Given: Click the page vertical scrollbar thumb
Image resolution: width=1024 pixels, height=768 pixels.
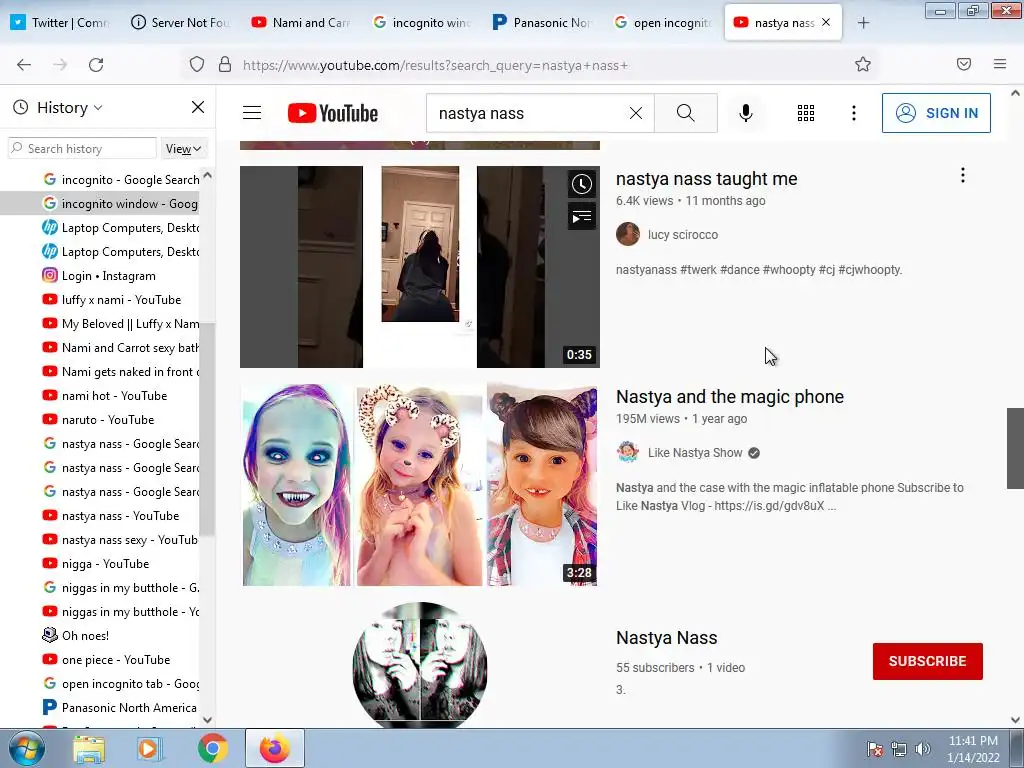Looking at the screenshot, I should click(x=1015, y=448).
